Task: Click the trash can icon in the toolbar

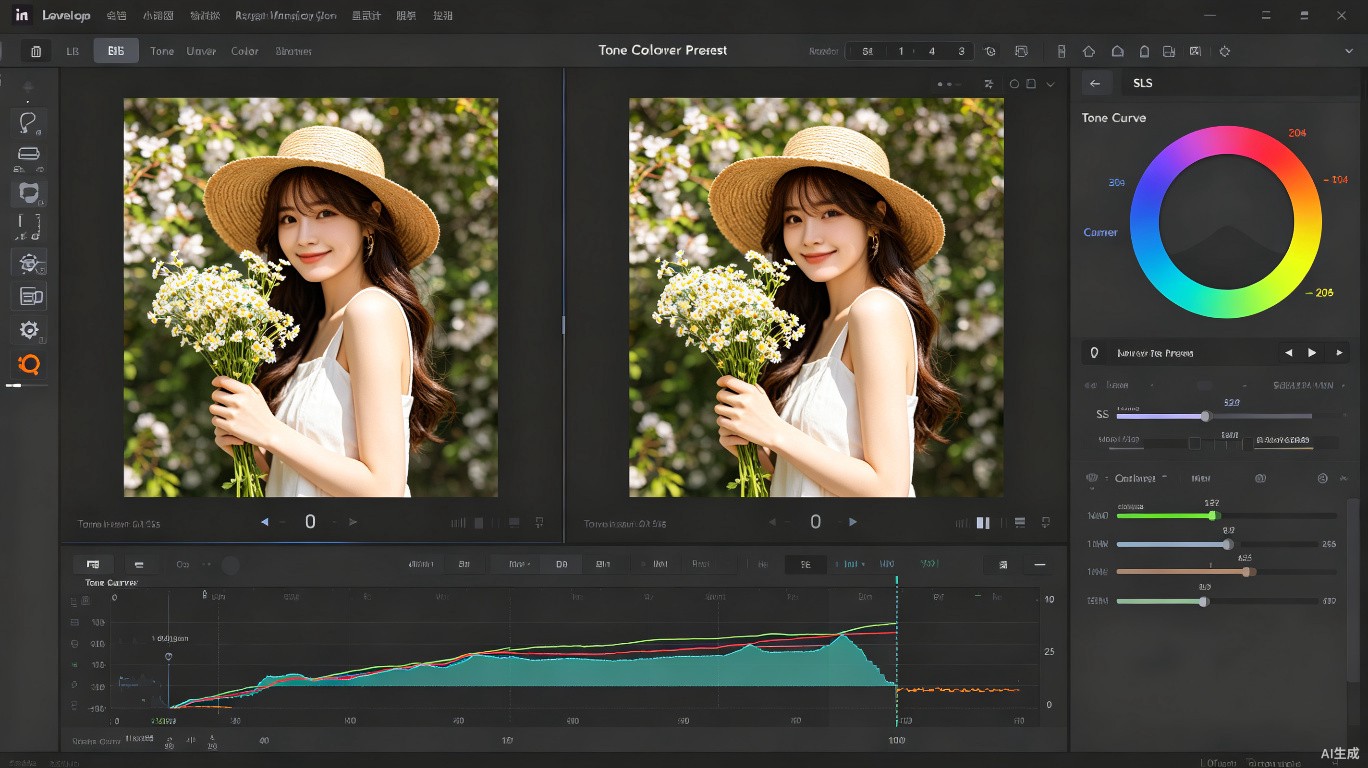Action: click(x=36, y=51)
